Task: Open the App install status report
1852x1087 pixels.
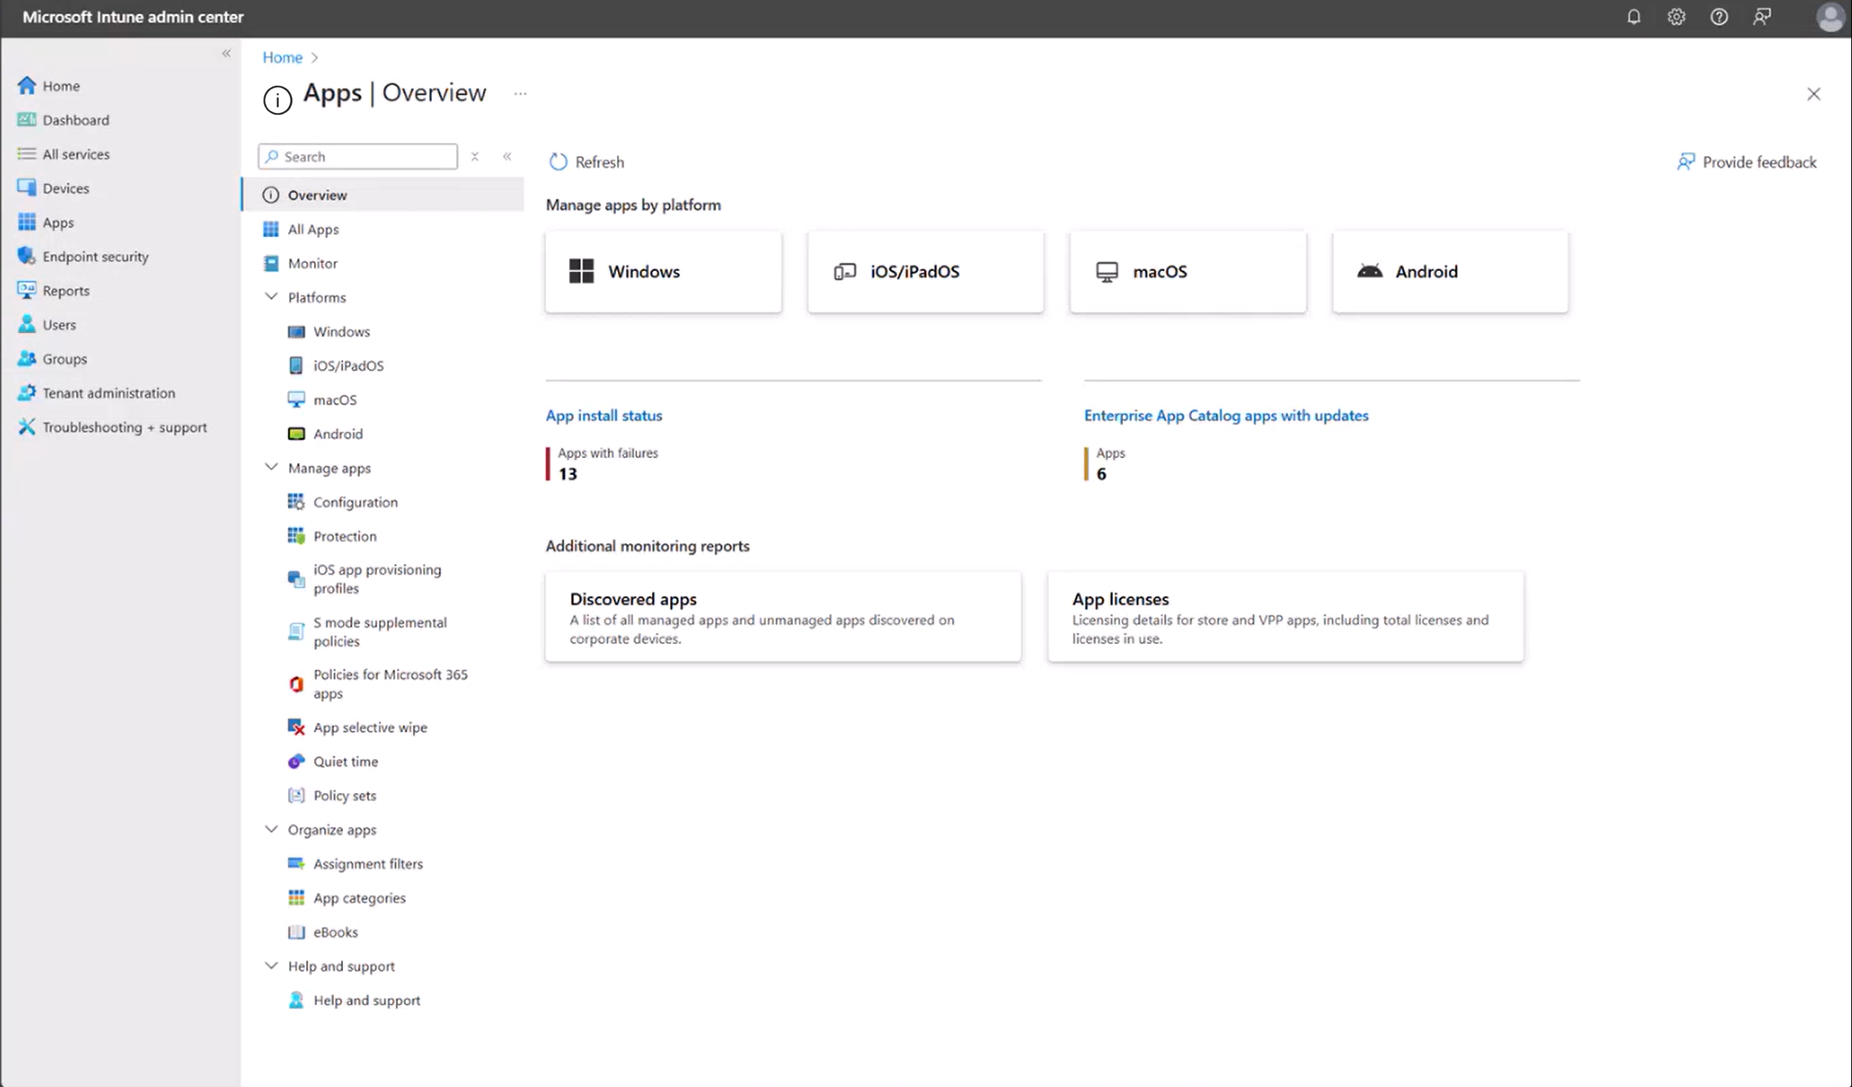Action: click(x=603, y=415)
